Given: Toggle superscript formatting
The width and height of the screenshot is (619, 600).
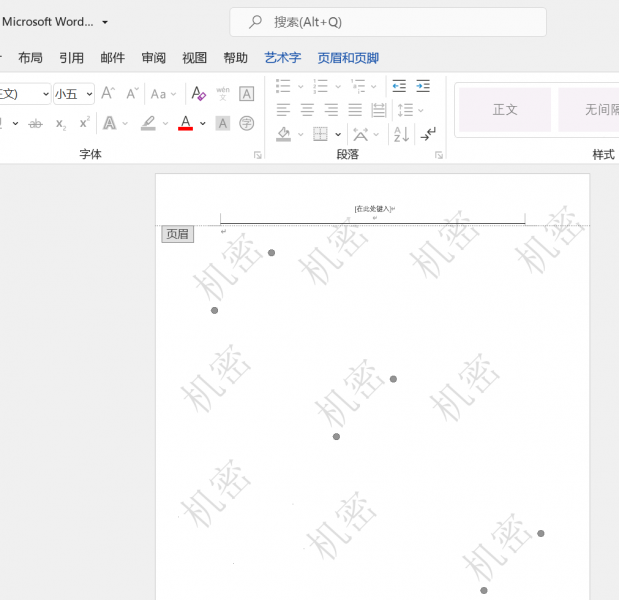Looking at the screenshot, I should coord(84,123).
